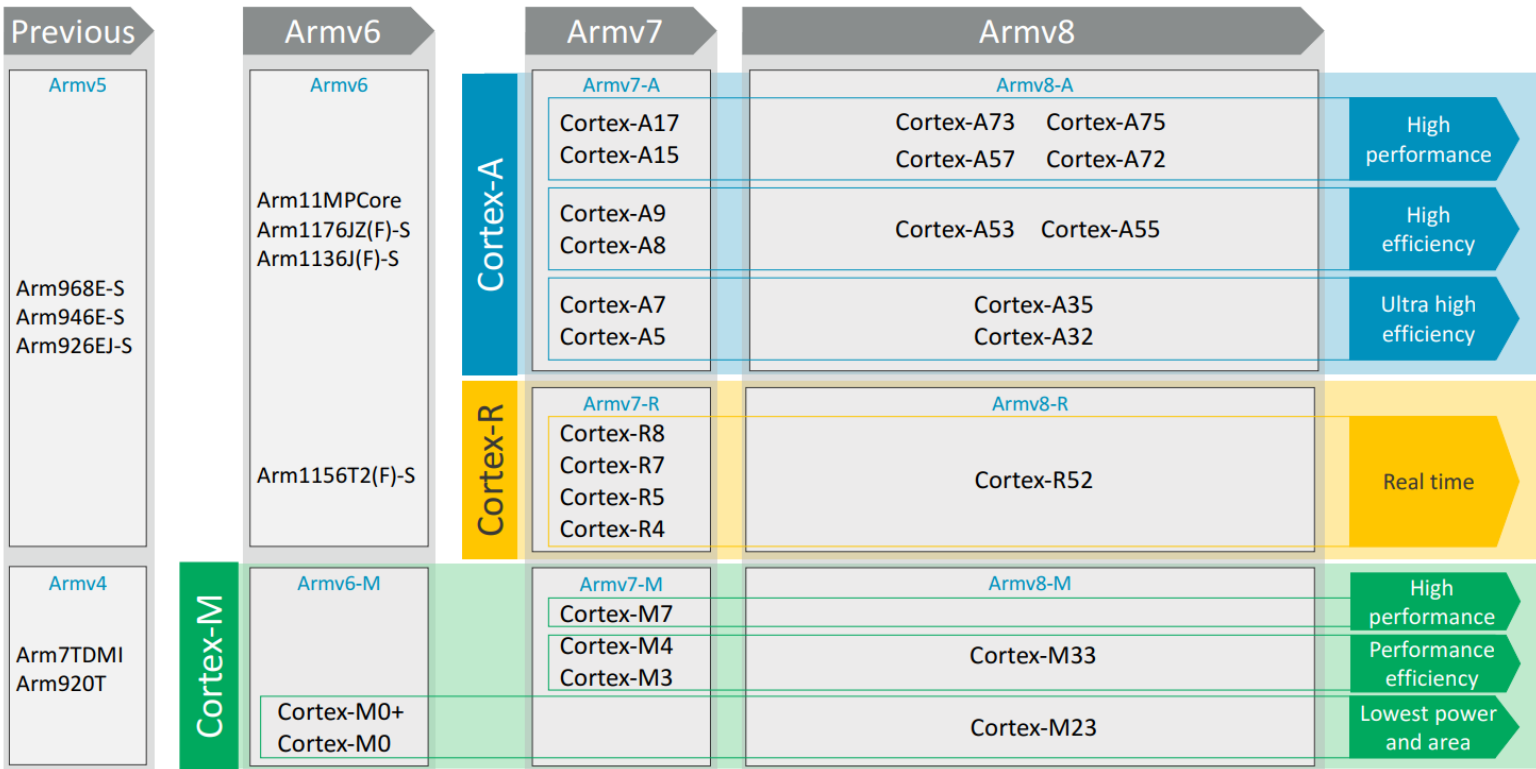
Task: Select the "Cortex-M0" entry without plus
Action: tap(334, 744)
